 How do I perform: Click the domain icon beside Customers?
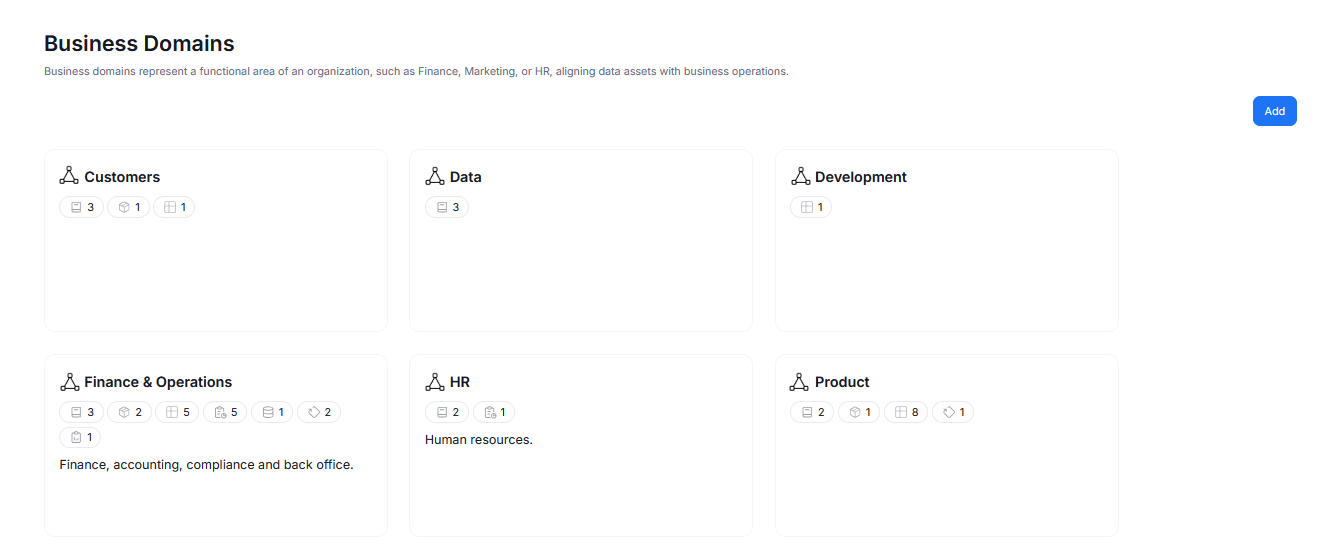[x=69, y=176]
